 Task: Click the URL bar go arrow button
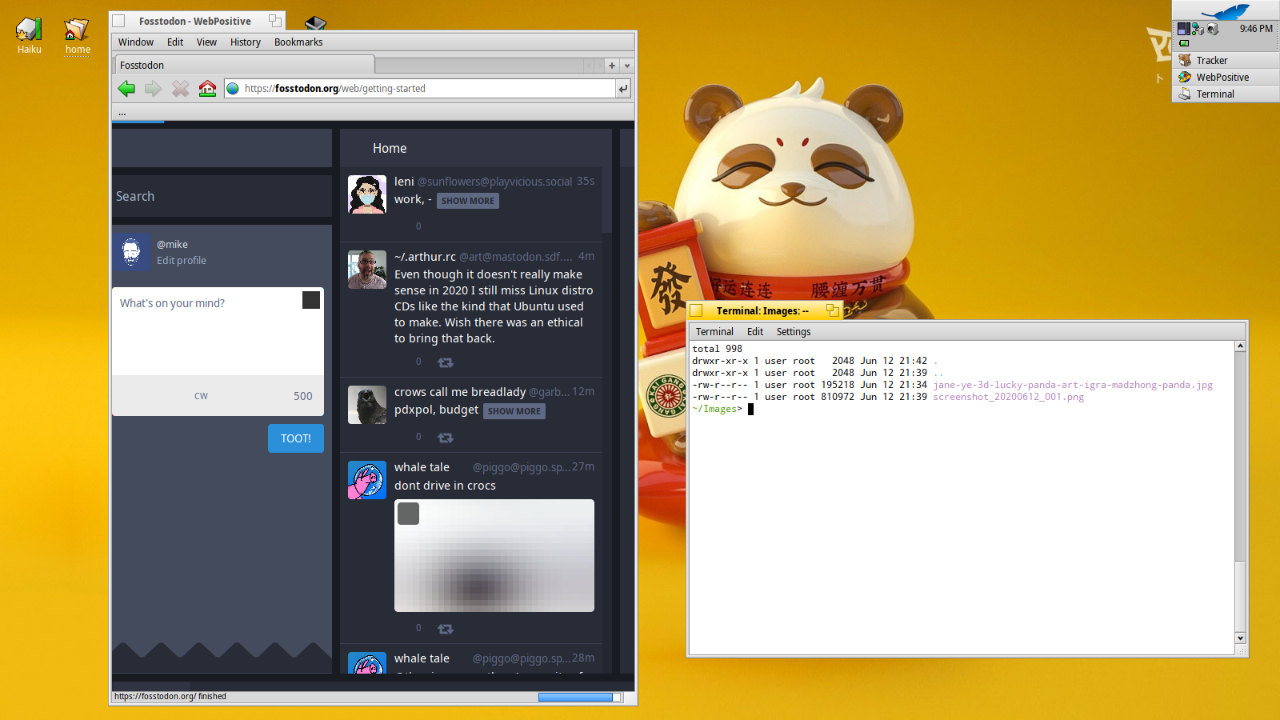tap(624, 89)
